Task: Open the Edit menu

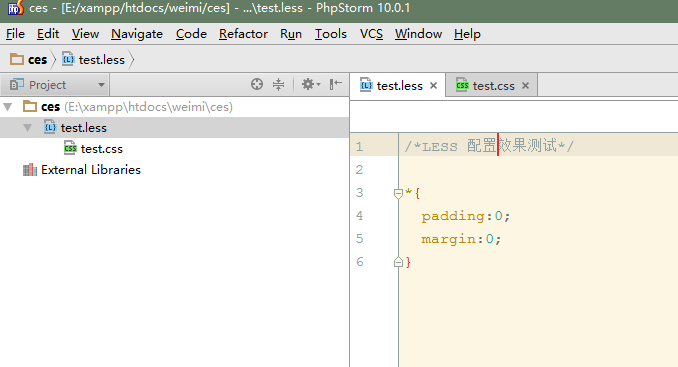Action: pos(48,34)
